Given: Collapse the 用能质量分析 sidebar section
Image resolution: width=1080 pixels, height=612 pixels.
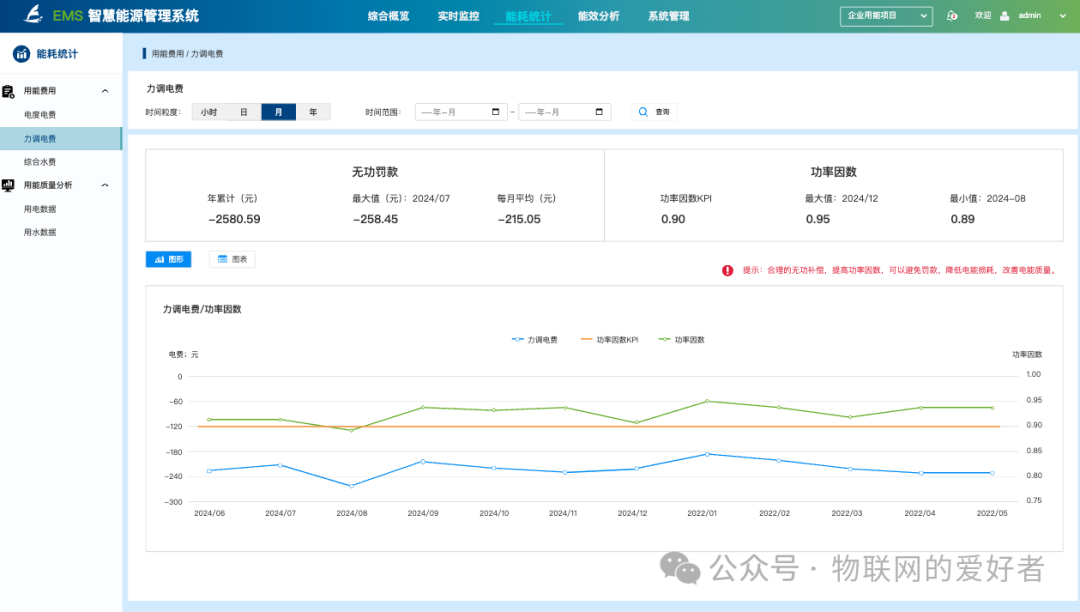Looking at the screenshot, I should tap(104, 184).
